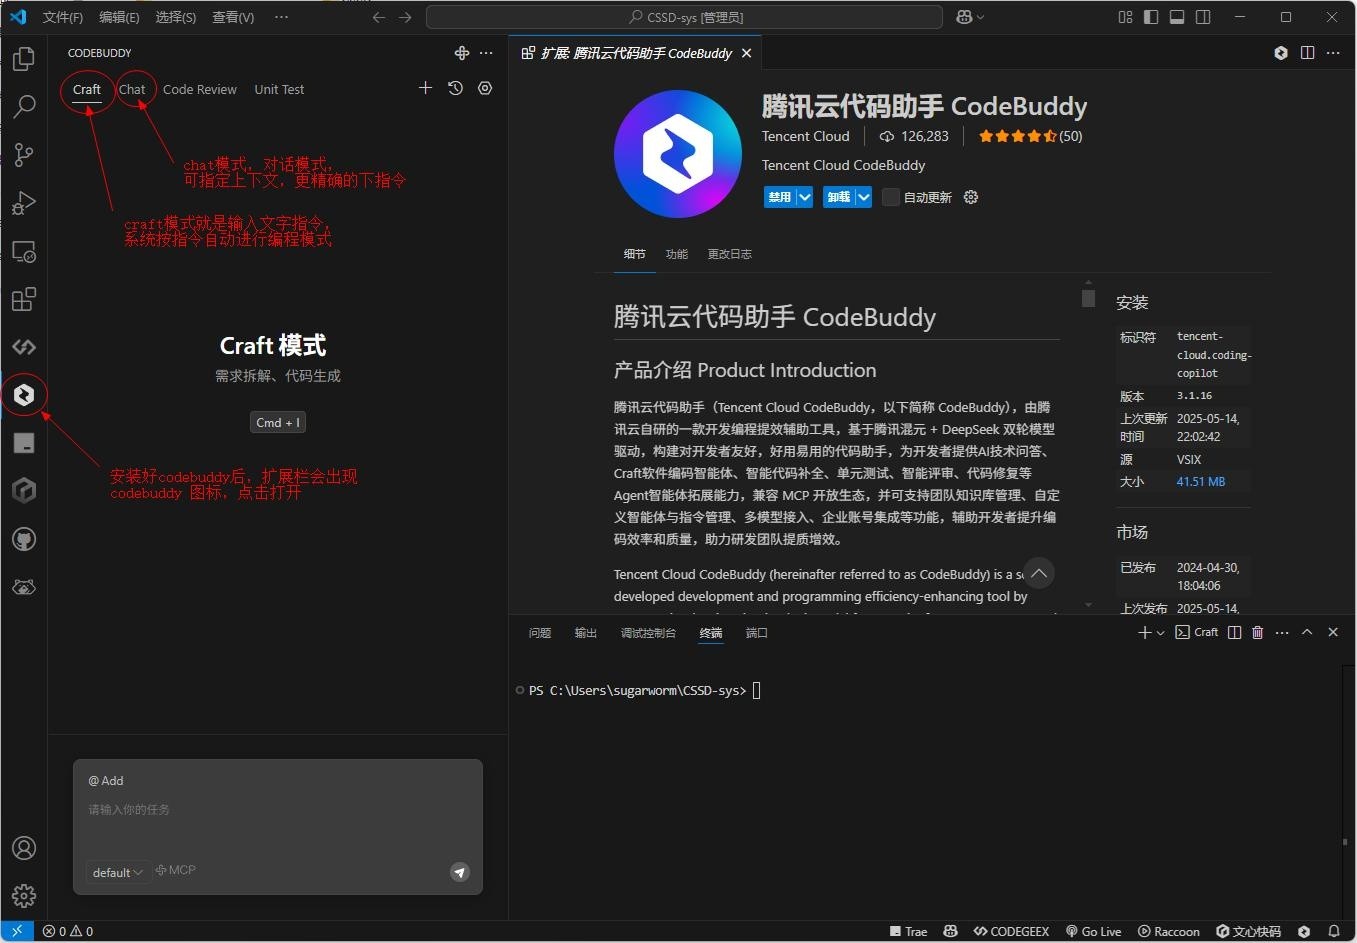
Task: Open CodeBuddy conversation history
Action: [455, 88]
